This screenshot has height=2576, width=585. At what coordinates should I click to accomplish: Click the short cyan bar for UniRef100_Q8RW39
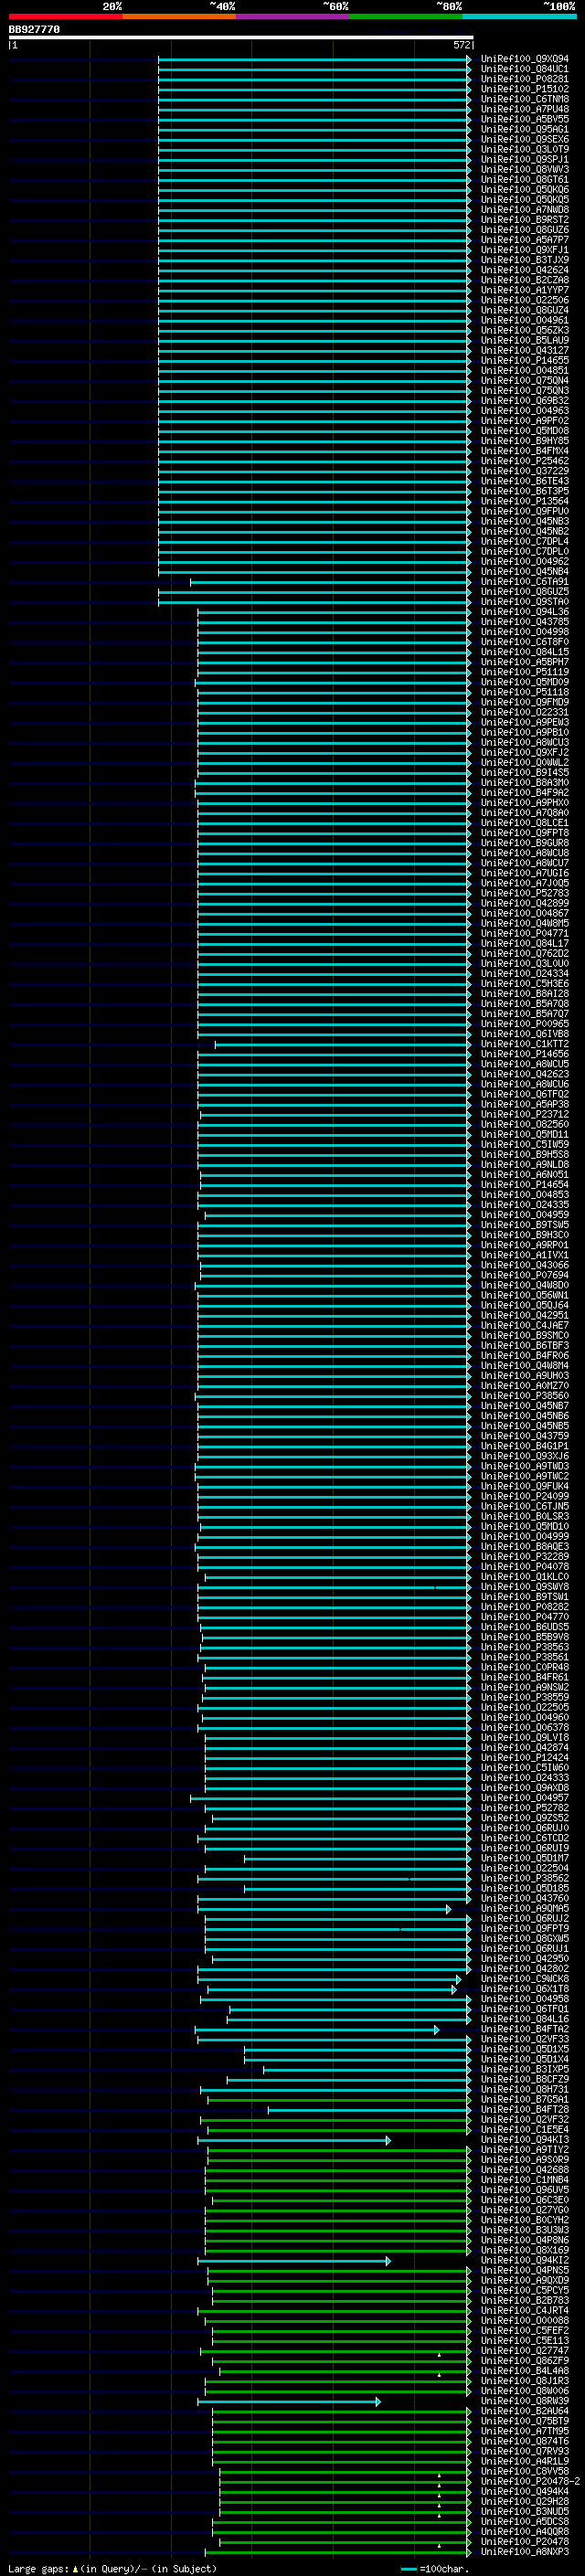288,2401
